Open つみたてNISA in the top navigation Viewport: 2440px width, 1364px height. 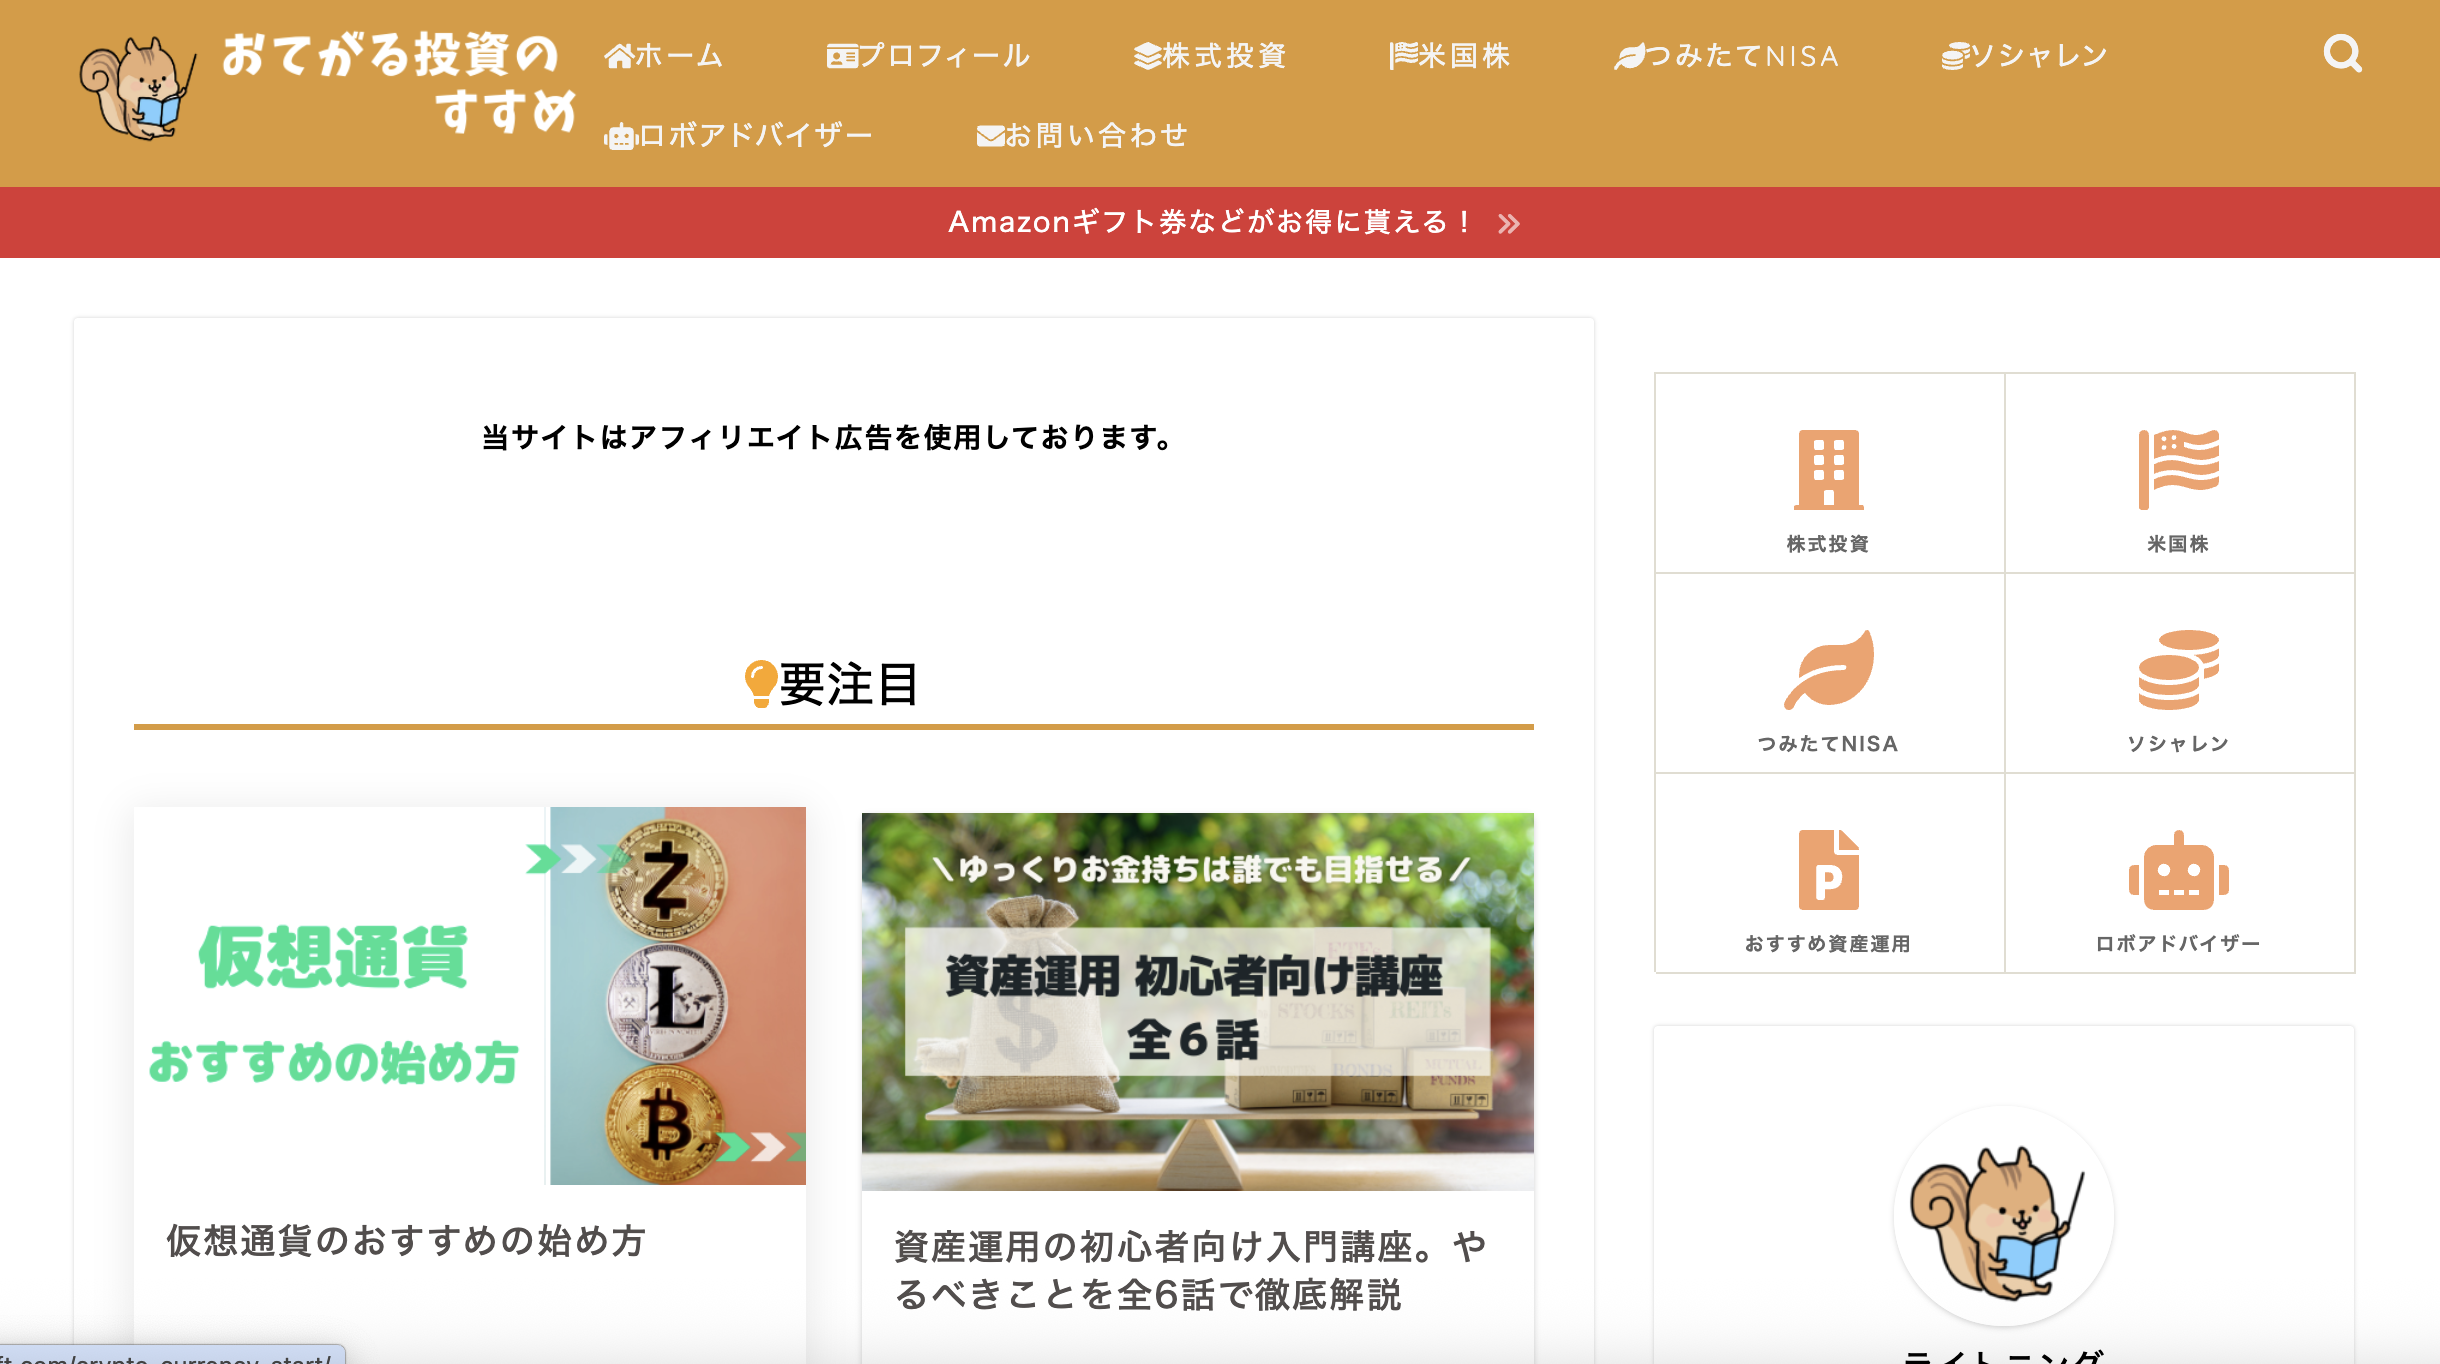pyautogui.click(x=1727, y=56)
